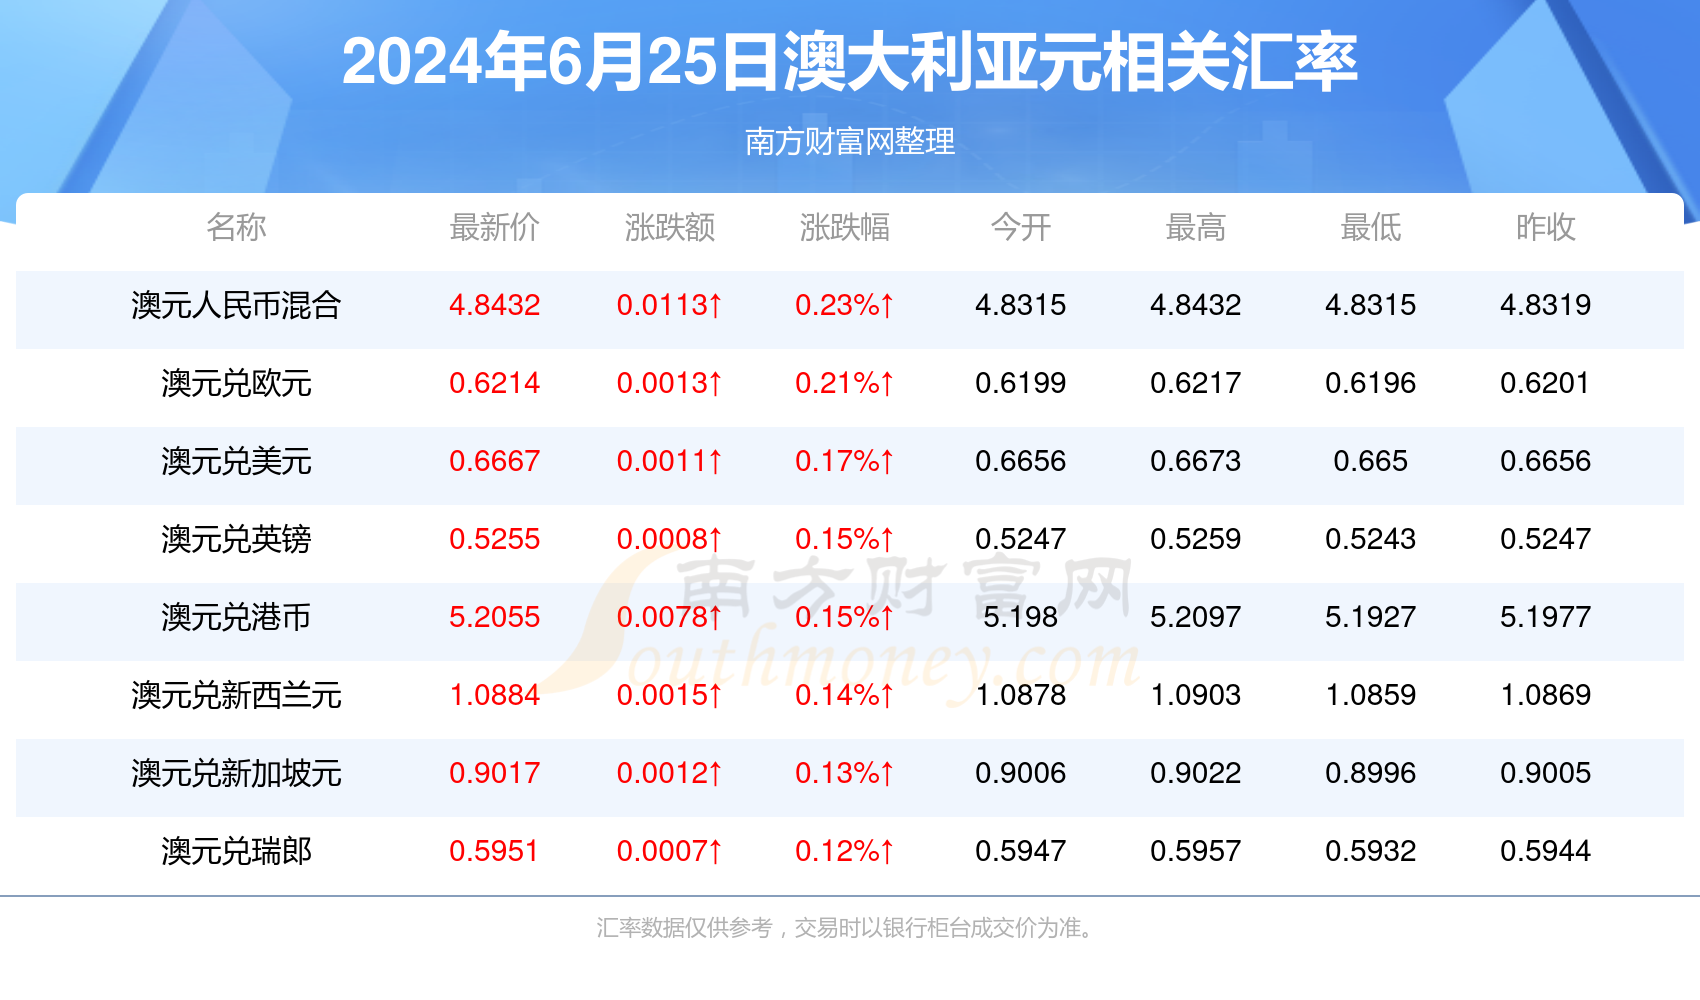Viewport: 1700px width, 1000px height.
Task: Click the previous close 5.1977
Action: pyautogui.click(x=1546, y=617)
